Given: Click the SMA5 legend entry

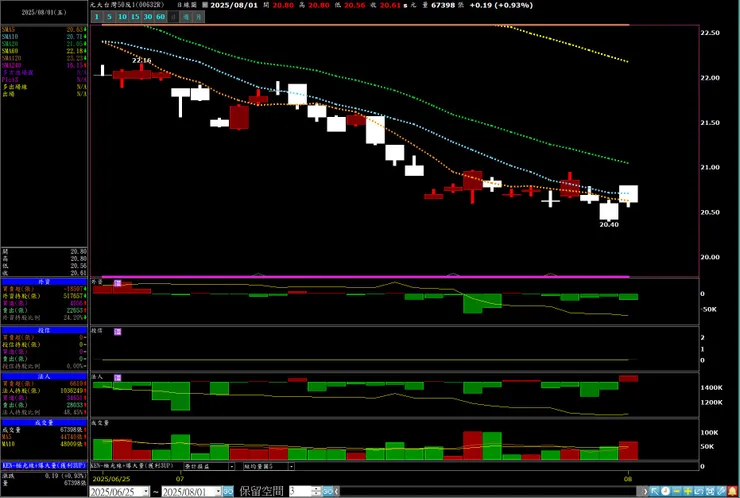Looking at the screenshot, I should tap(44, 30).
